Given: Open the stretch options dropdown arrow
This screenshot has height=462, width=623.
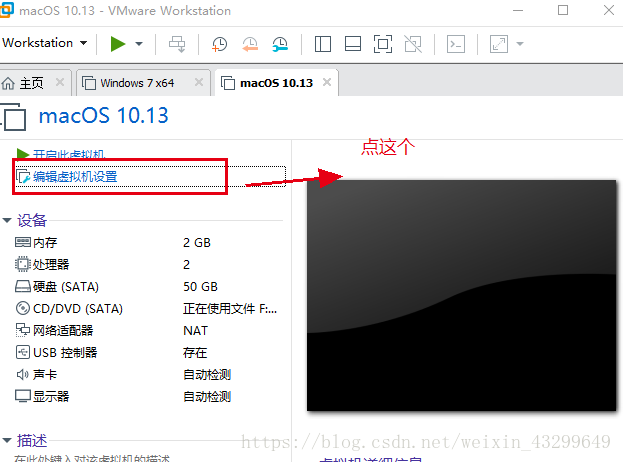Looking at the screenshot, I should click(x=520, y=44).
